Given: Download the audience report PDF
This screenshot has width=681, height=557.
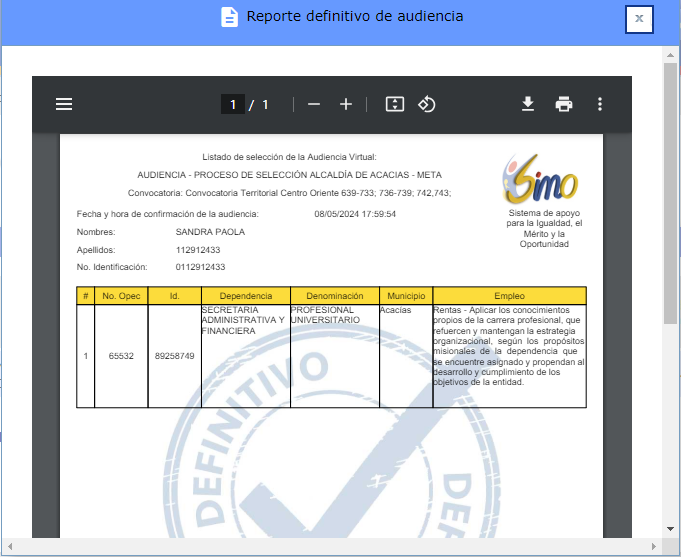Looking at the screenshot, I should [x=528, y=104].
